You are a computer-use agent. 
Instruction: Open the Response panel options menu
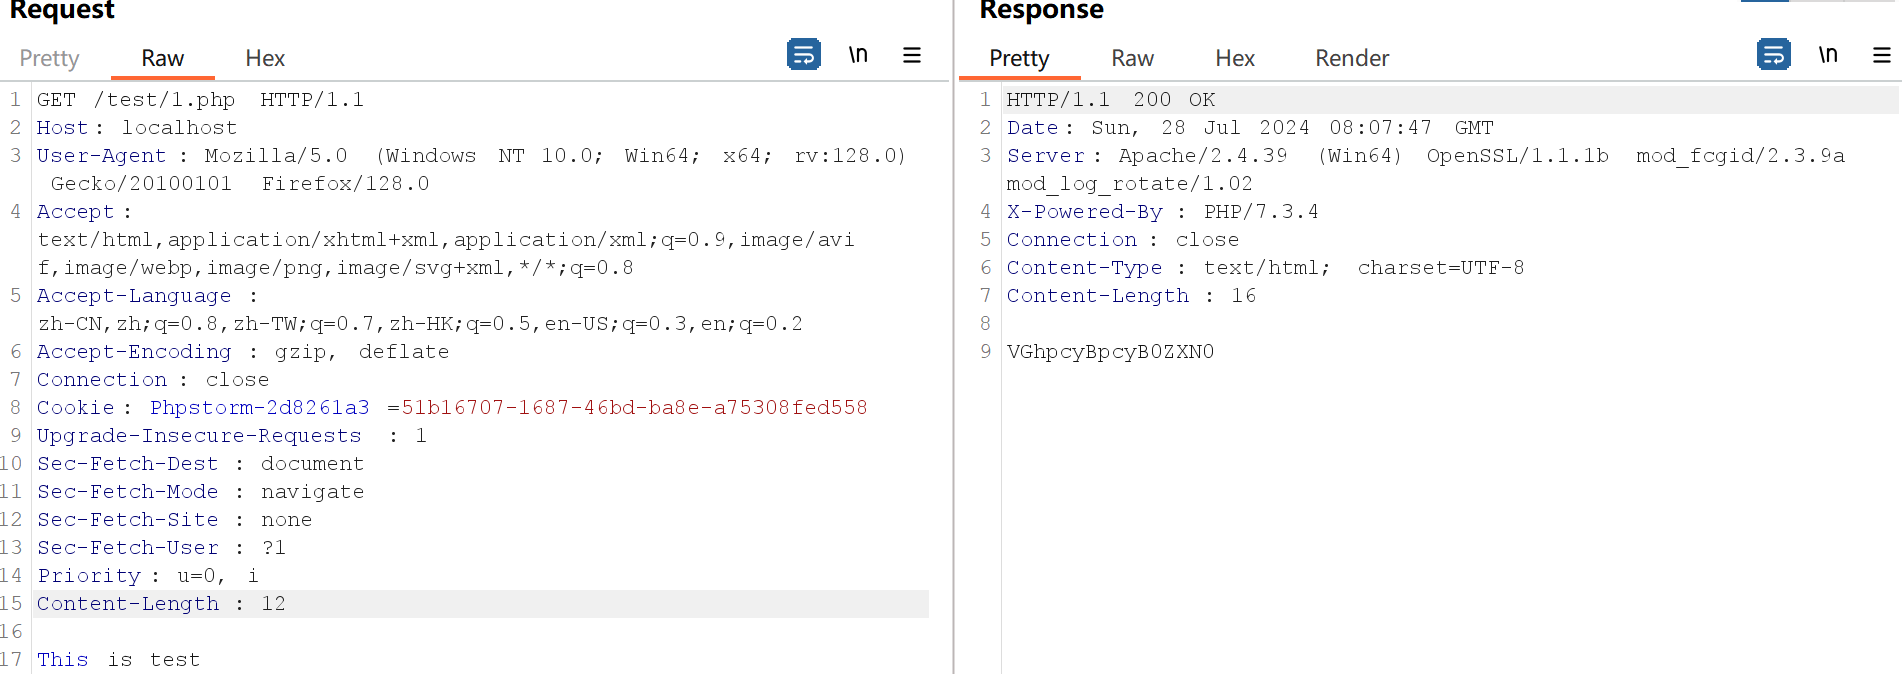(1881, 55)
